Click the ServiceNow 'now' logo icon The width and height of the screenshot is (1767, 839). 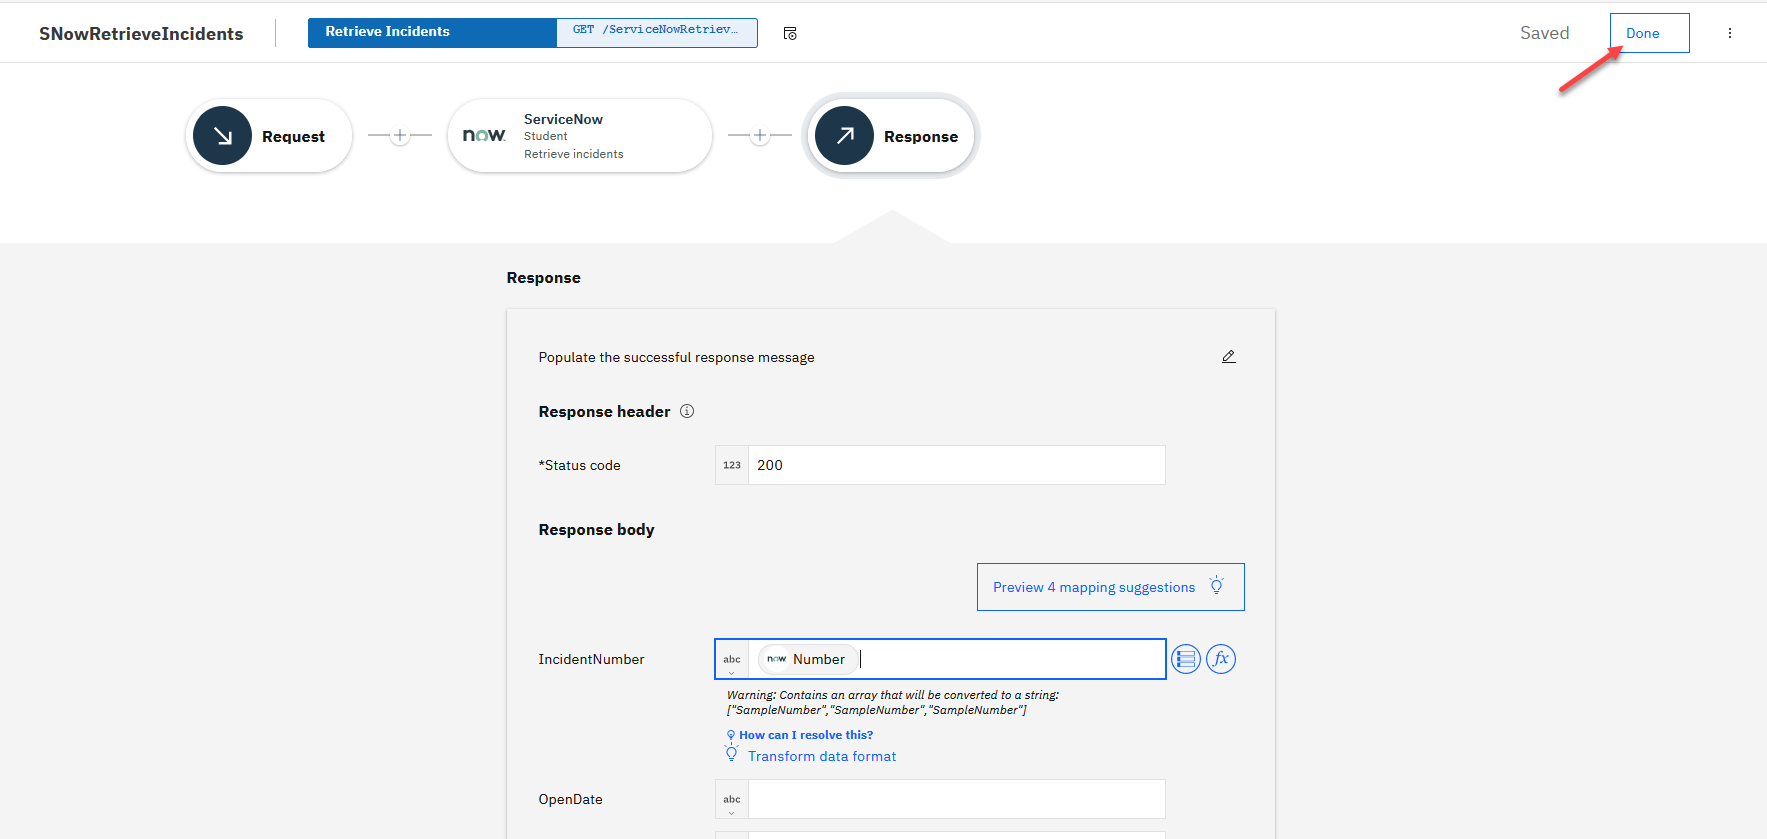(x=484, y=135)
